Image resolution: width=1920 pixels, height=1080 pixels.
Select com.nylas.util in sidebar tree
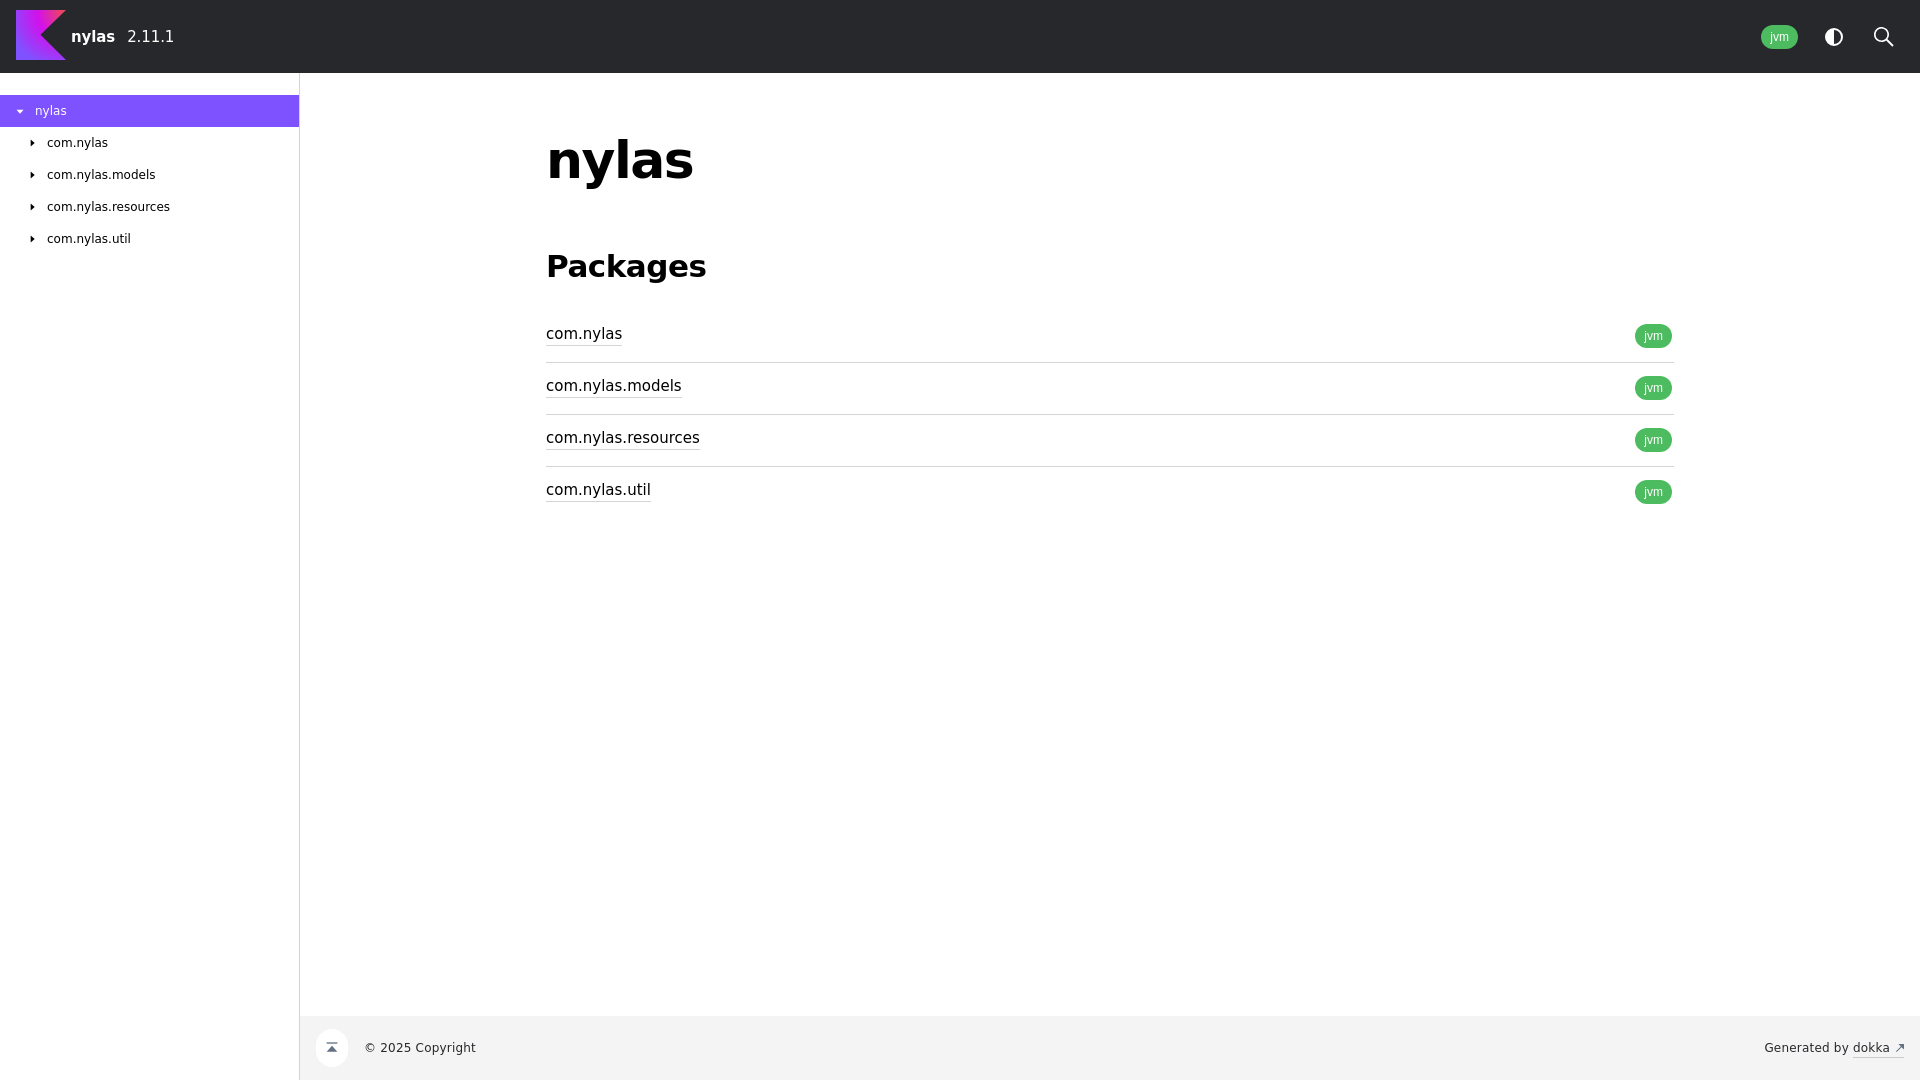coord(89,239)
